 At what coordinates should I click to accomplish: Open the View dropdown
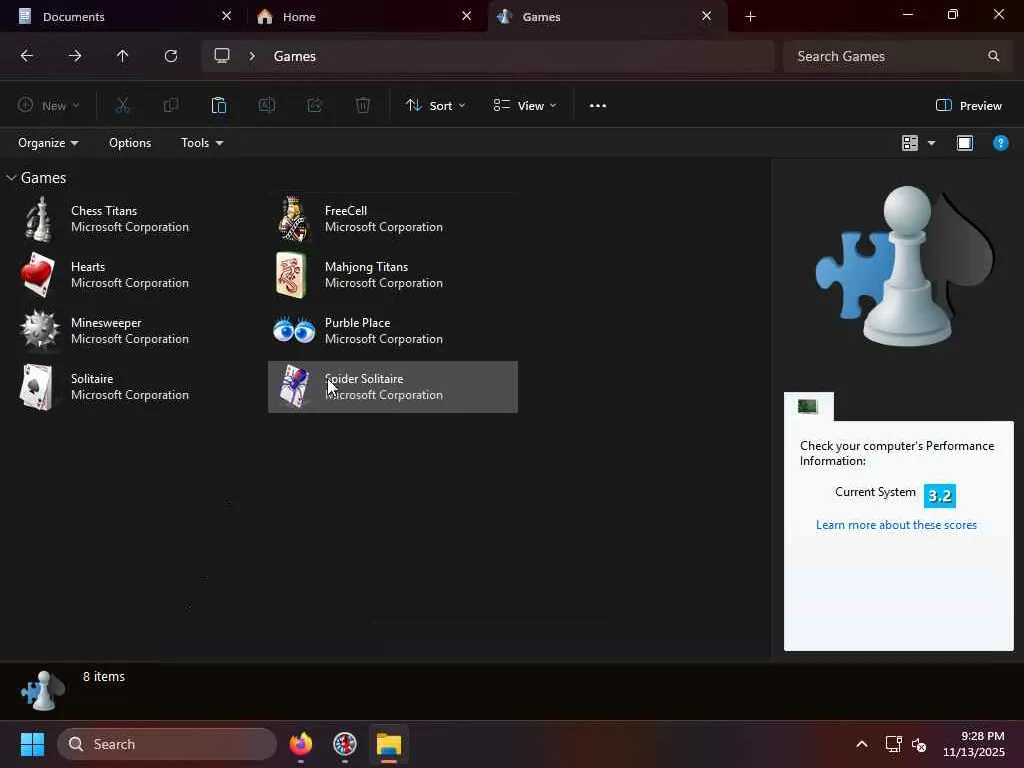click(x=525, y=105)
